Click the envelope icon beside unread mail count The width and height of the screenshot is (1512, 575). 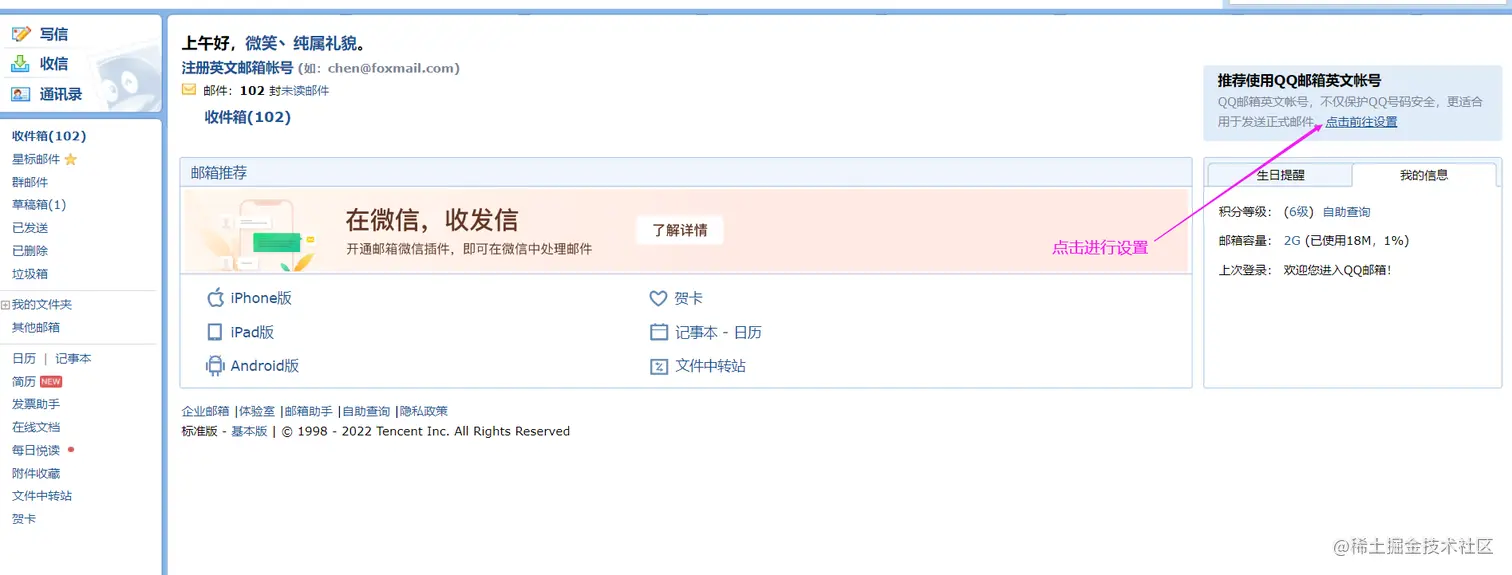click(x=189, y=89)
